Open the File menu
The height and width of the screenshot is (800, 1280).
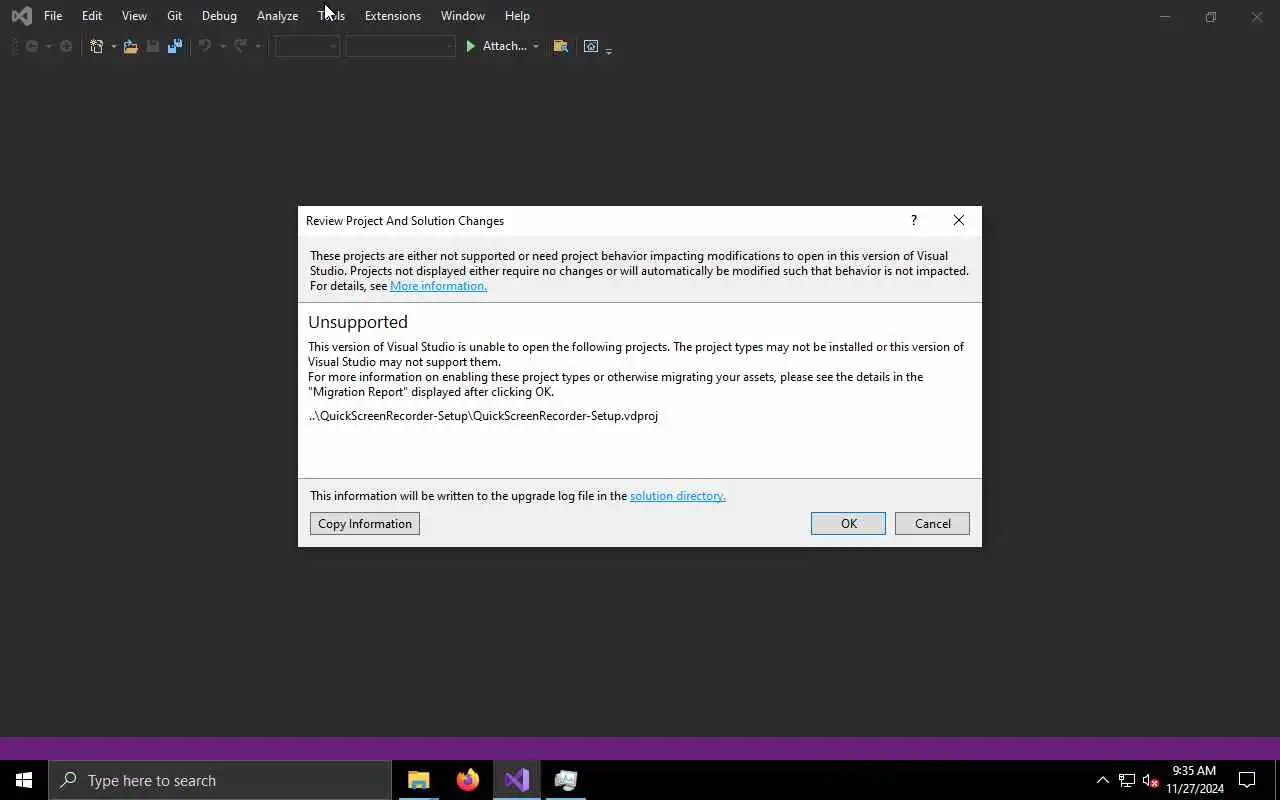point(53,16)
